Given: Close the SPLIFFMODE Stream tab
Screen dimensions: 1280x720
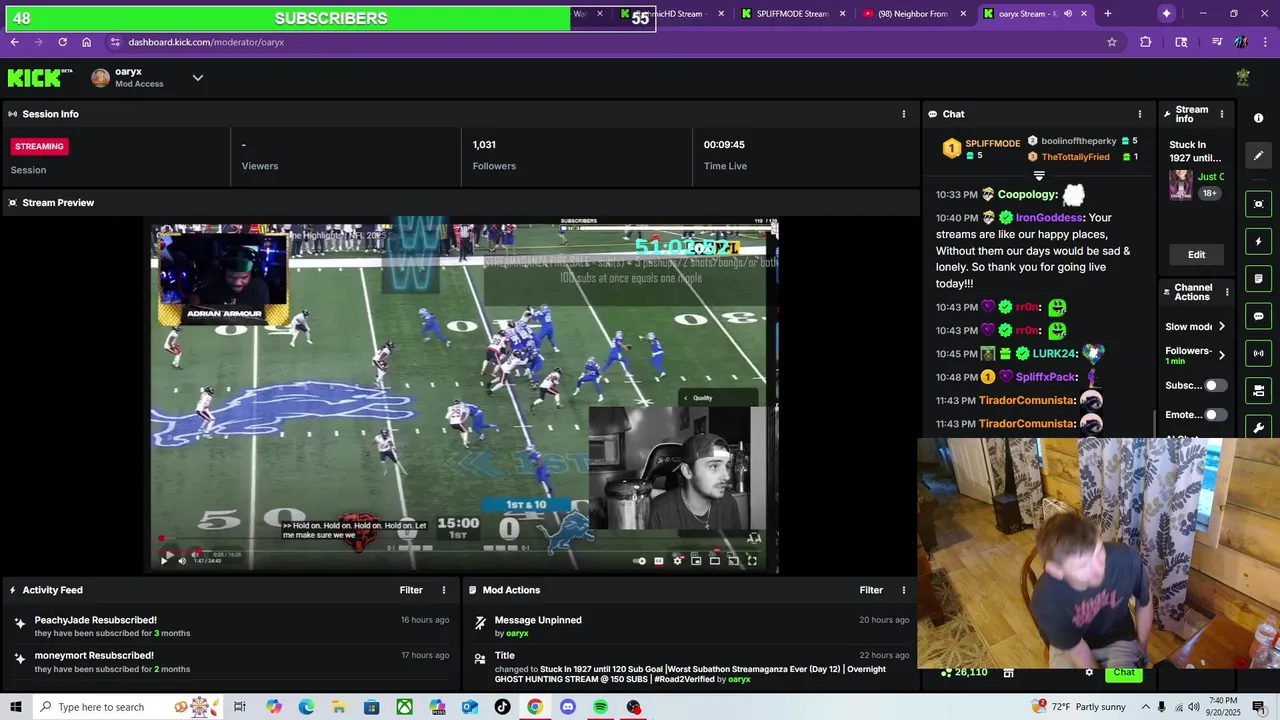Looking at the screenshot, I should click(842, 14).
